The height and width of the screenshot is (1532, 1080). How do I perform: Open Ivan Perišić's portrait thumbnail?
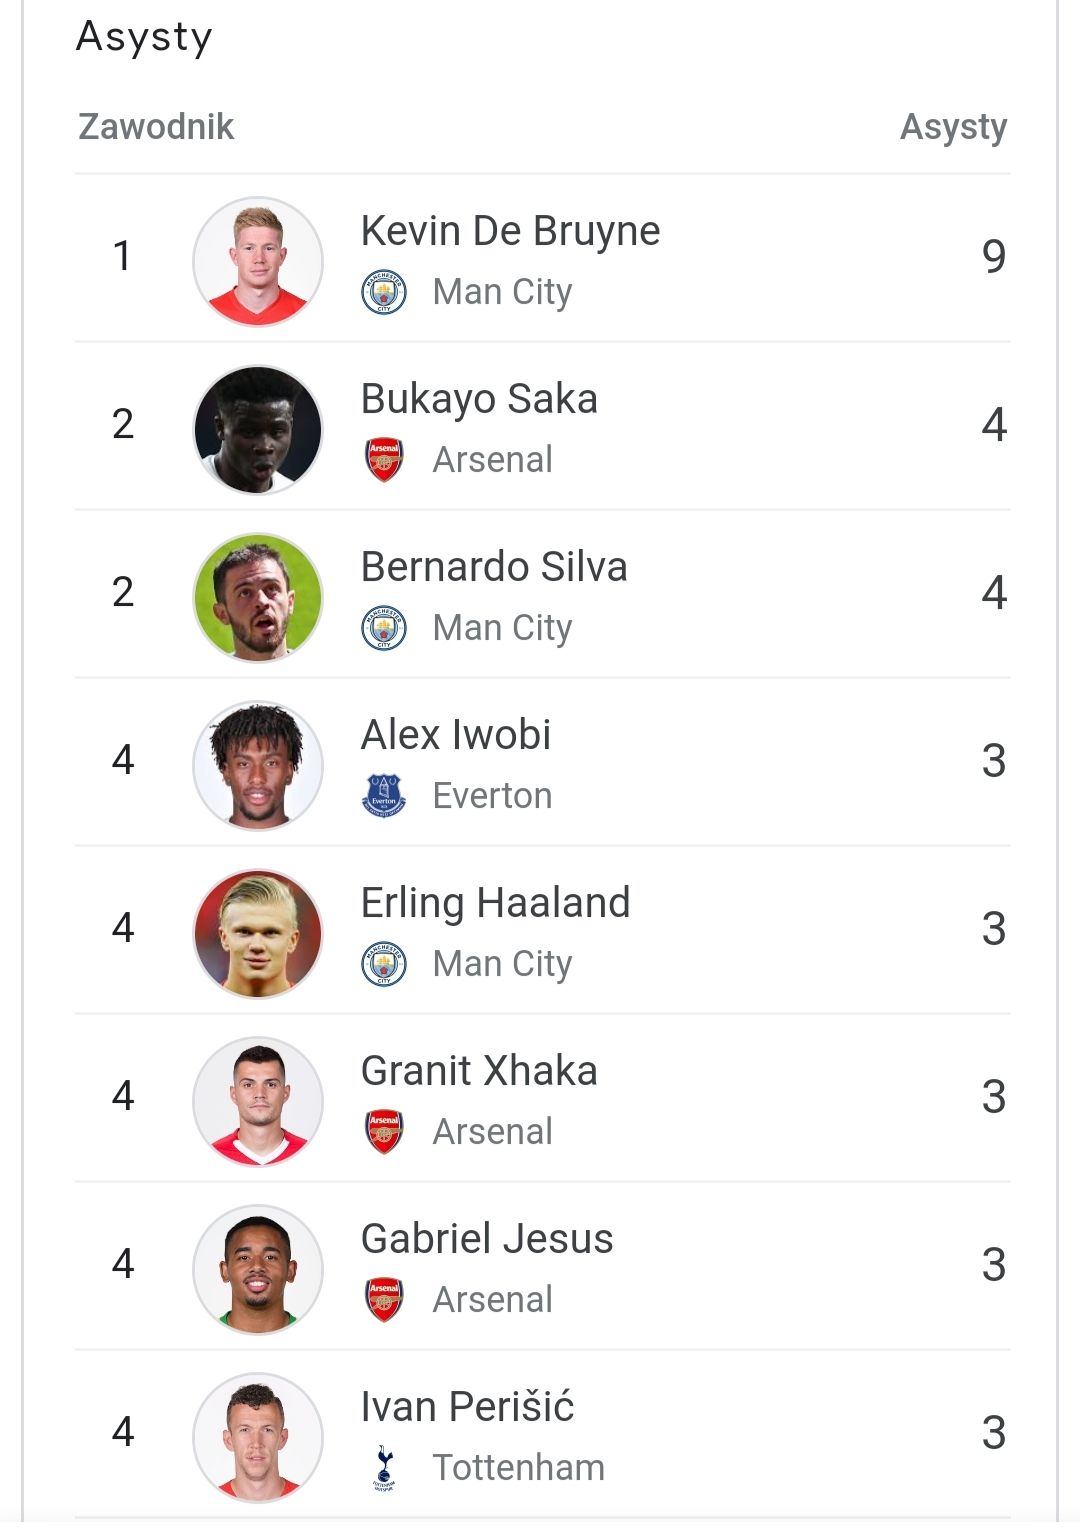click(258, 1437)
